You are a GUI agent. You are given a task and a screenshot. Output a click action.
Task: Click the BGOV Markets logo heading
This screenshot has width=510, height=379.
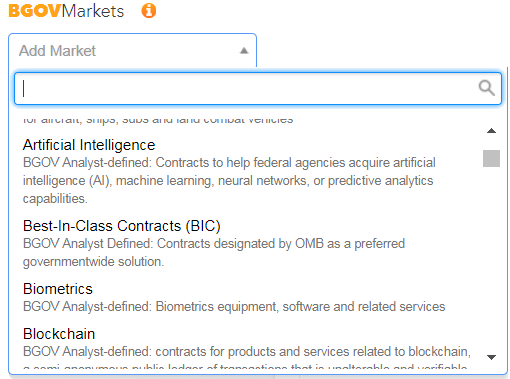point(66,11)
